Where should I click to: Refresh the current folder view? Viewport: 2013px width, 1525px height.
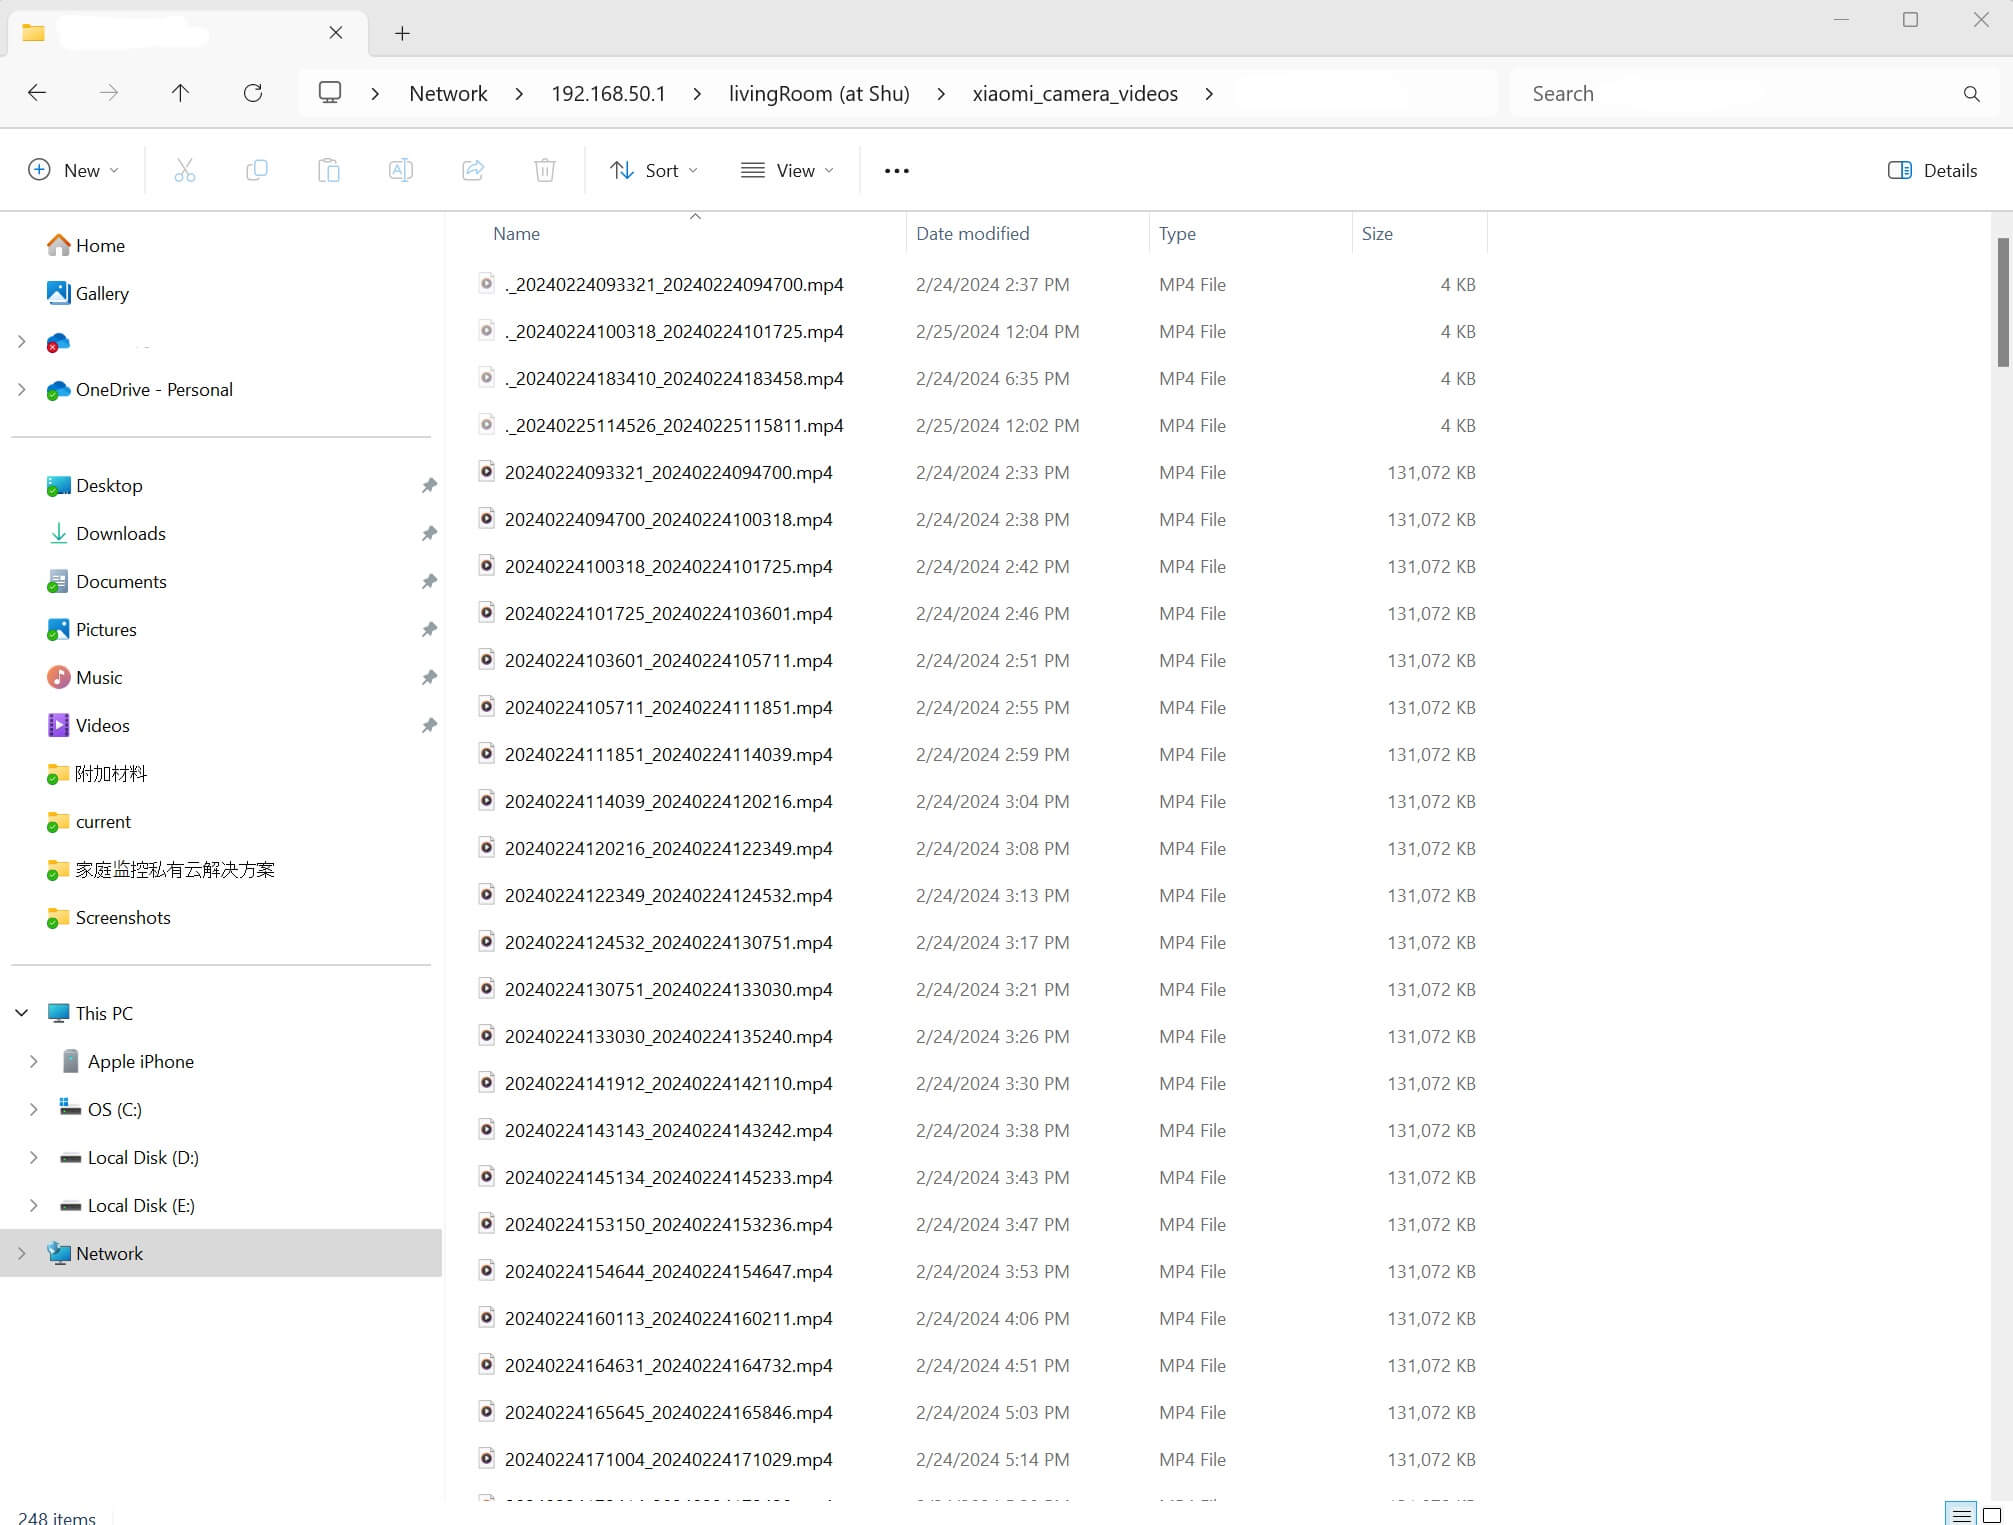pyautogui.click(x=253, y=93)
